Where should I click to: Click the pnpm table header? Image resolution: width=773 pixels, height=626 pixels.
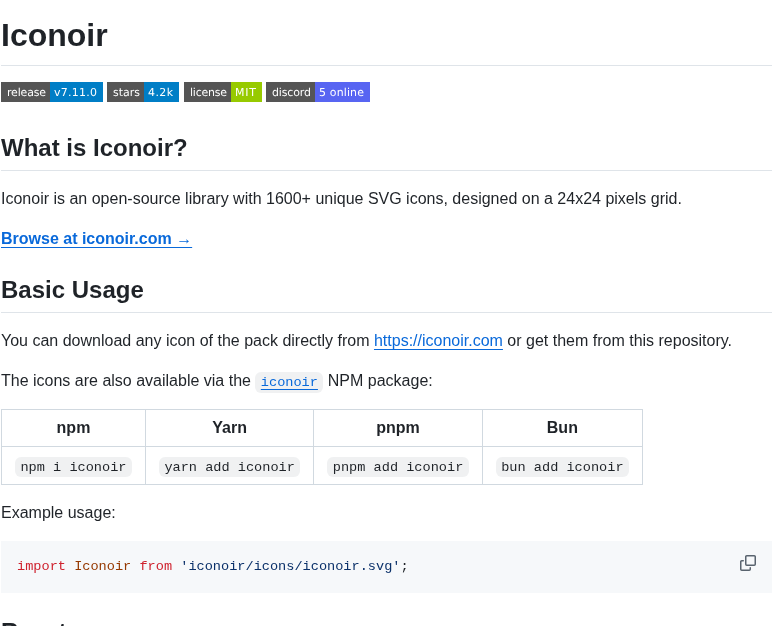(x=398, y=428)
